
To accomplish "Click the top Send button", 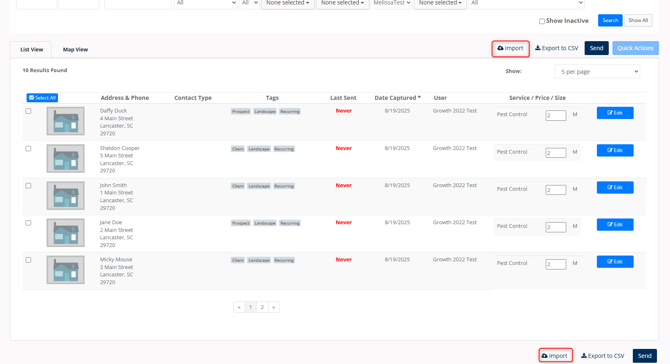I will (596, 48).
